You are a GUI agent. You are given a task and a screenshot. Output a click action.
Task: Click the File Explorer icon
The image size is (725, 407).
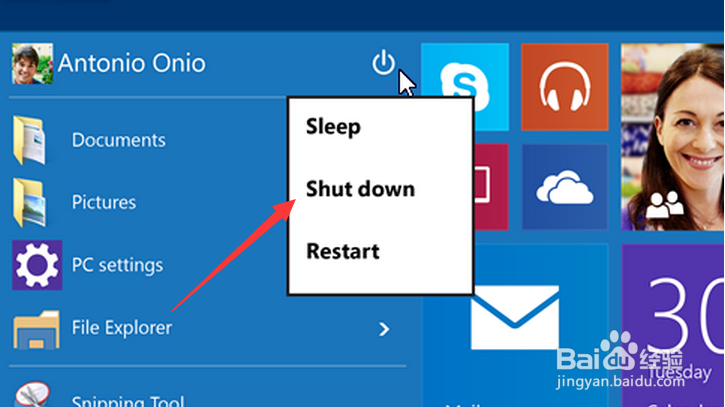pyautogui.click(x=34, y=328)
